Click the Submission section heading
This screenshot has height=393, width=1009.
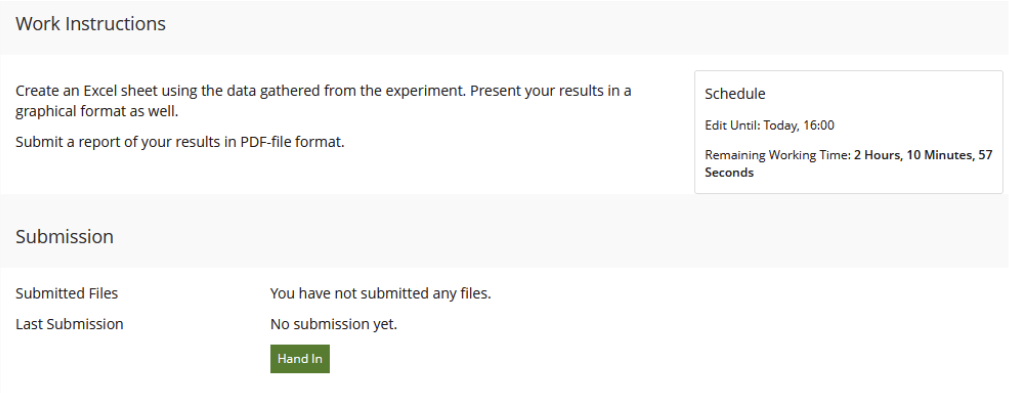(64, 236)
